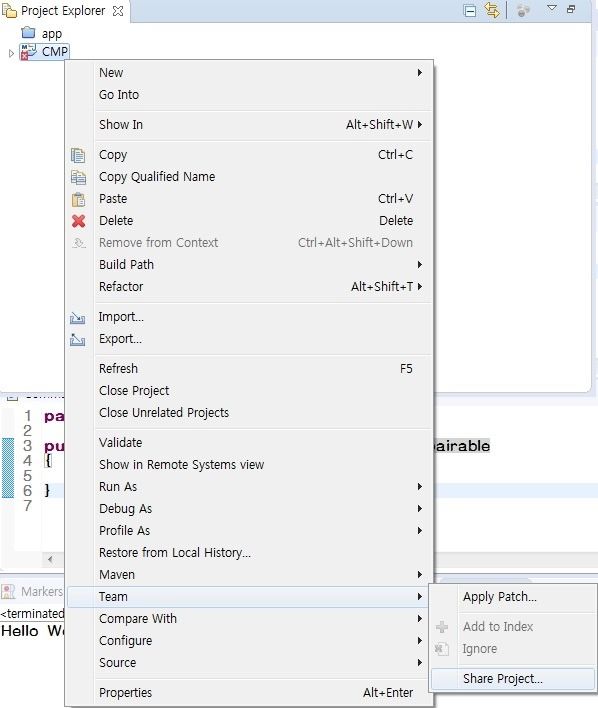Viewport: 598px width, 708px height.
Task: Choose Share Project... in Team submenu
Action: (513, 679)
